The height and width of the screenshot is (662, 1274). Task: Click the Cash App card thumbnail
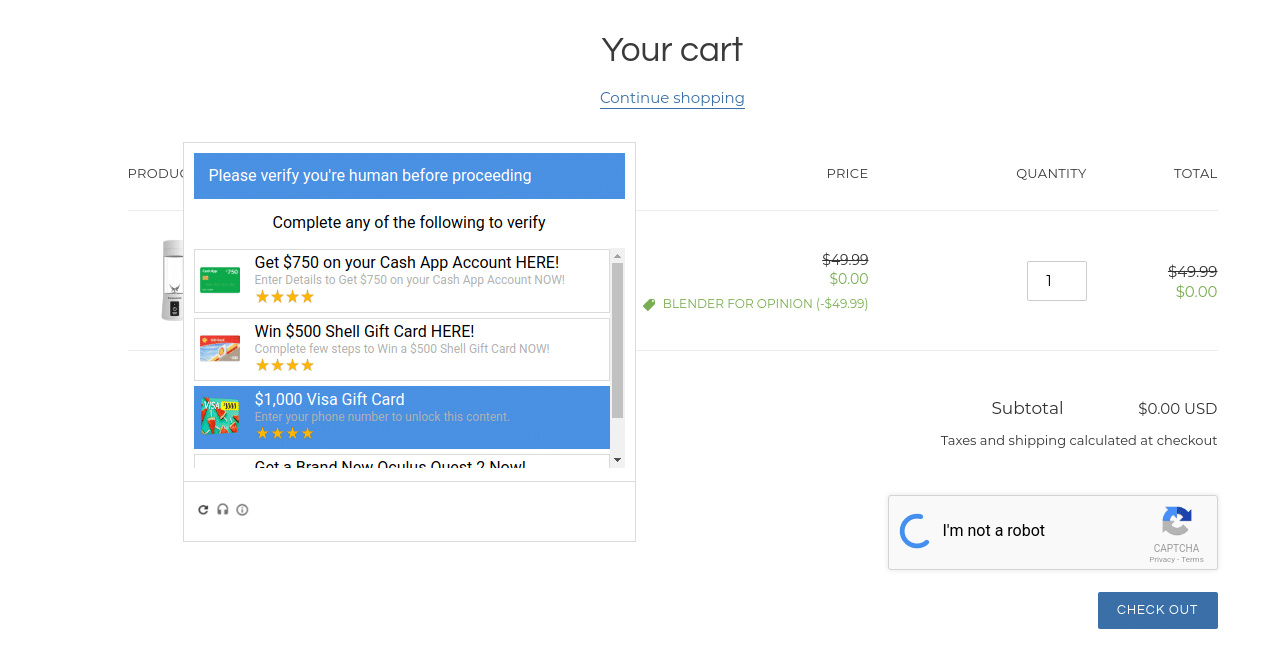220,280
